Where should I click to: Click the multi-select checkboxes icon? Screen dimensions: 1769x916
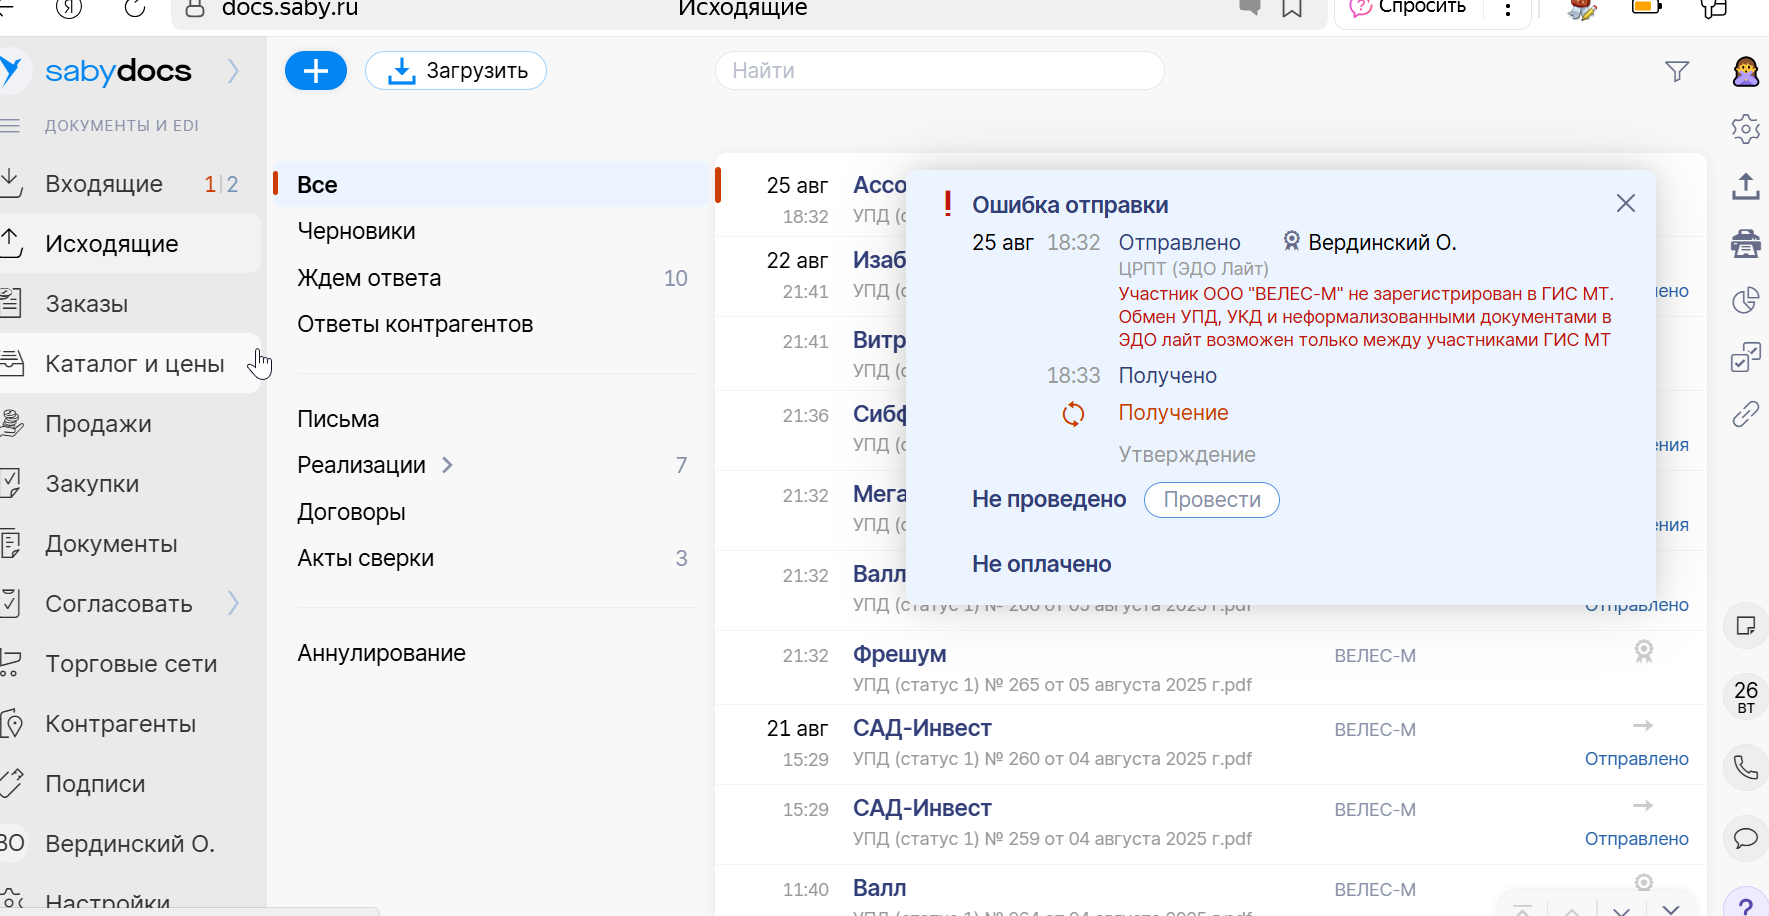[1746, 357]
